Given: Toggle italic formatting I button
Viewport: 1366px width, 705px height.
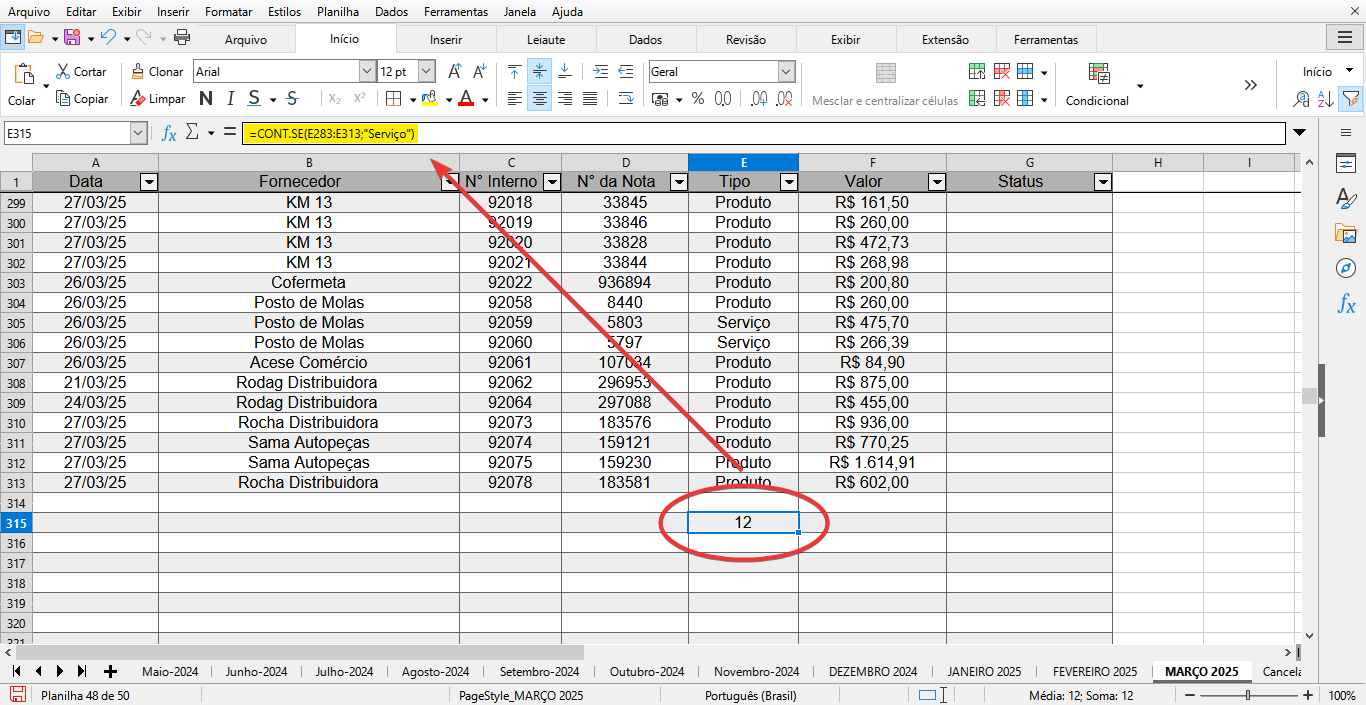Looking at the screenshot, I should tap(230, 99).
